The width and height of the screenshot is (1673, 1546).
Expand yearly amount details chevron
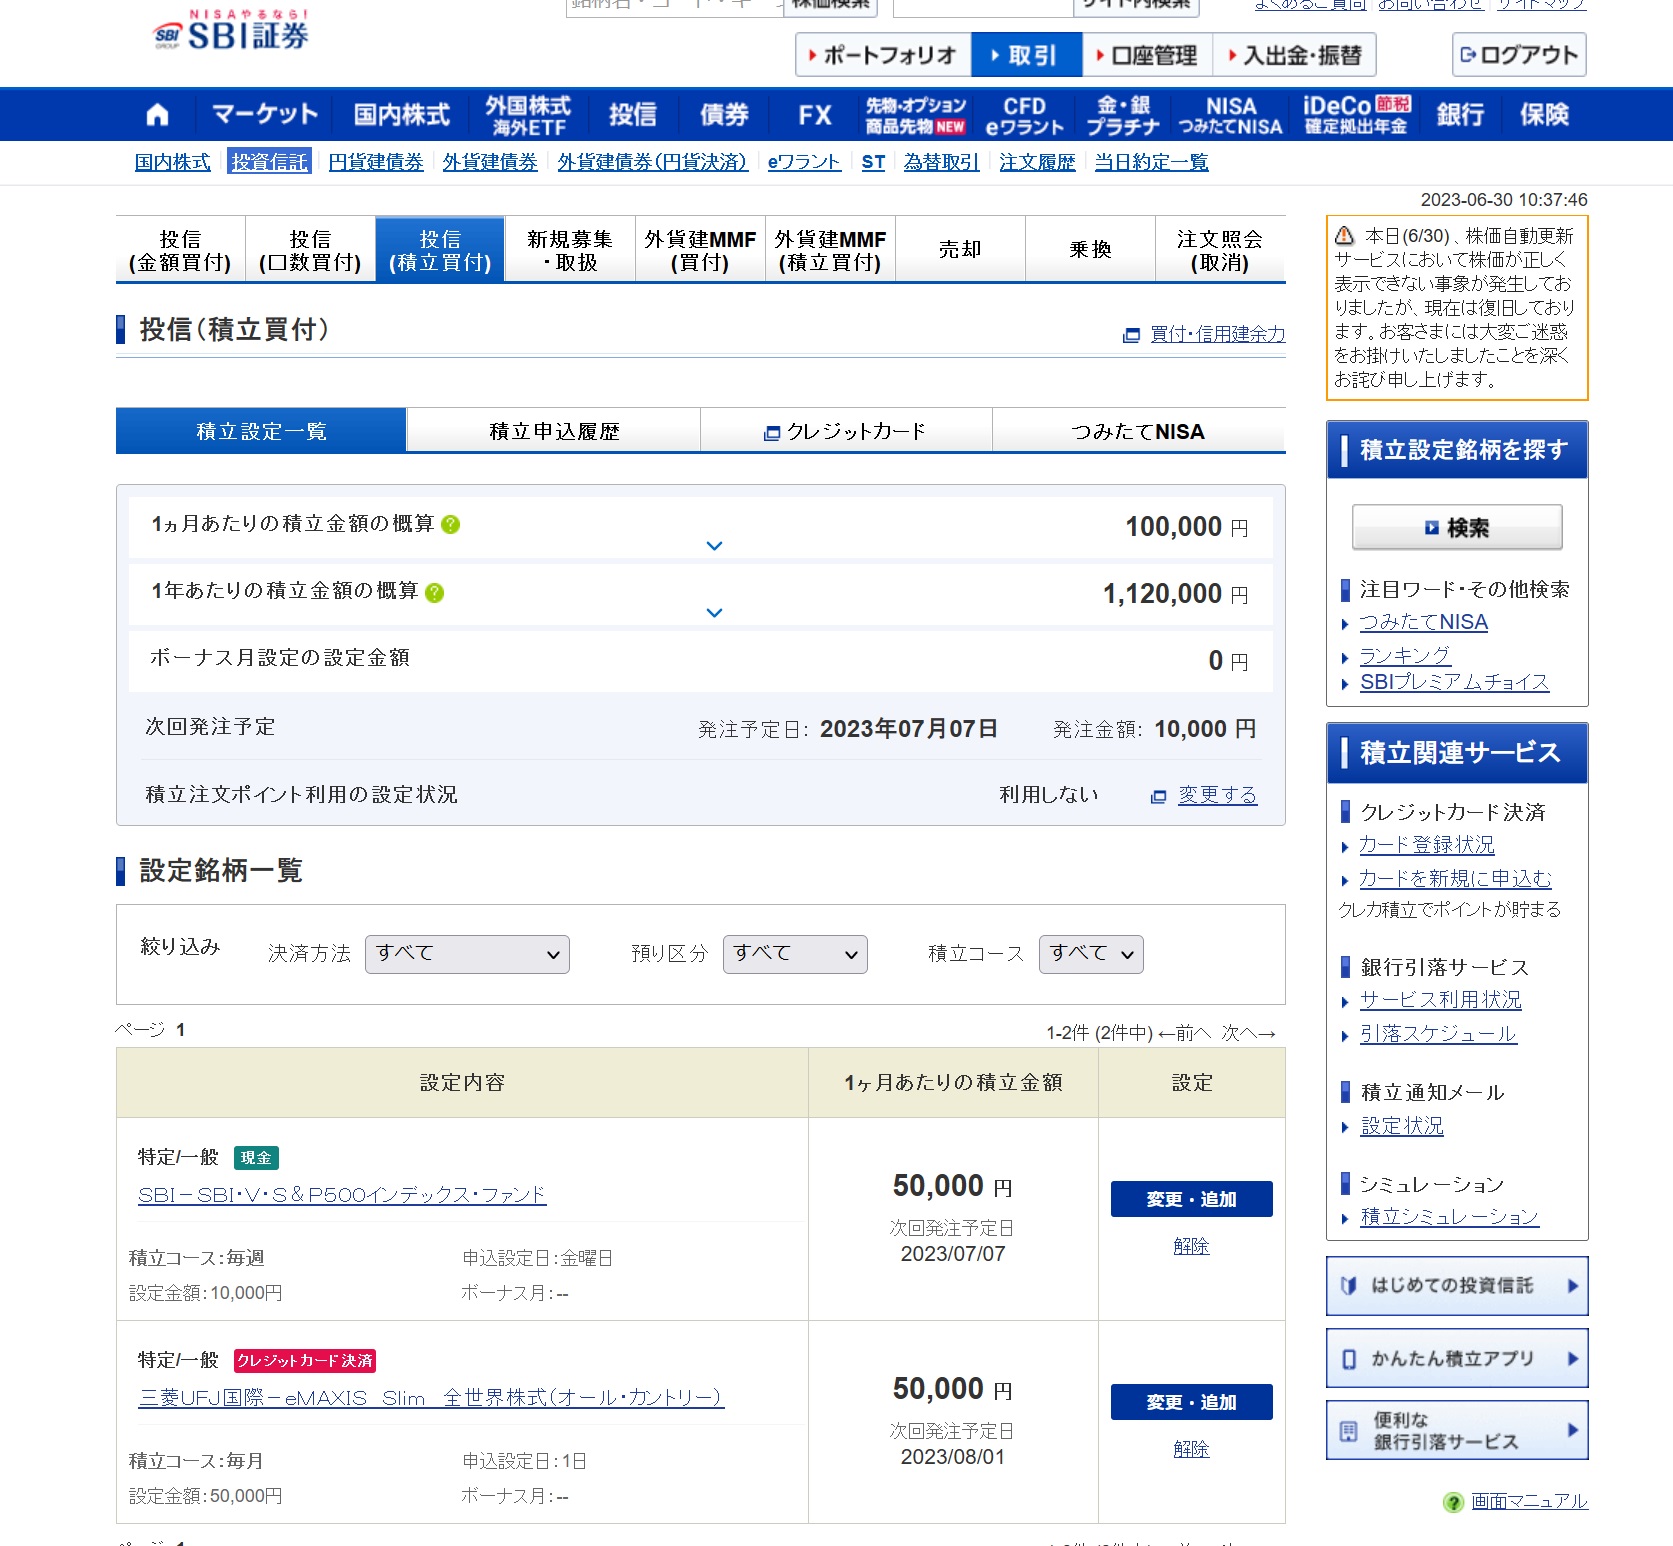pyautogui.click(x=714, y=613)
